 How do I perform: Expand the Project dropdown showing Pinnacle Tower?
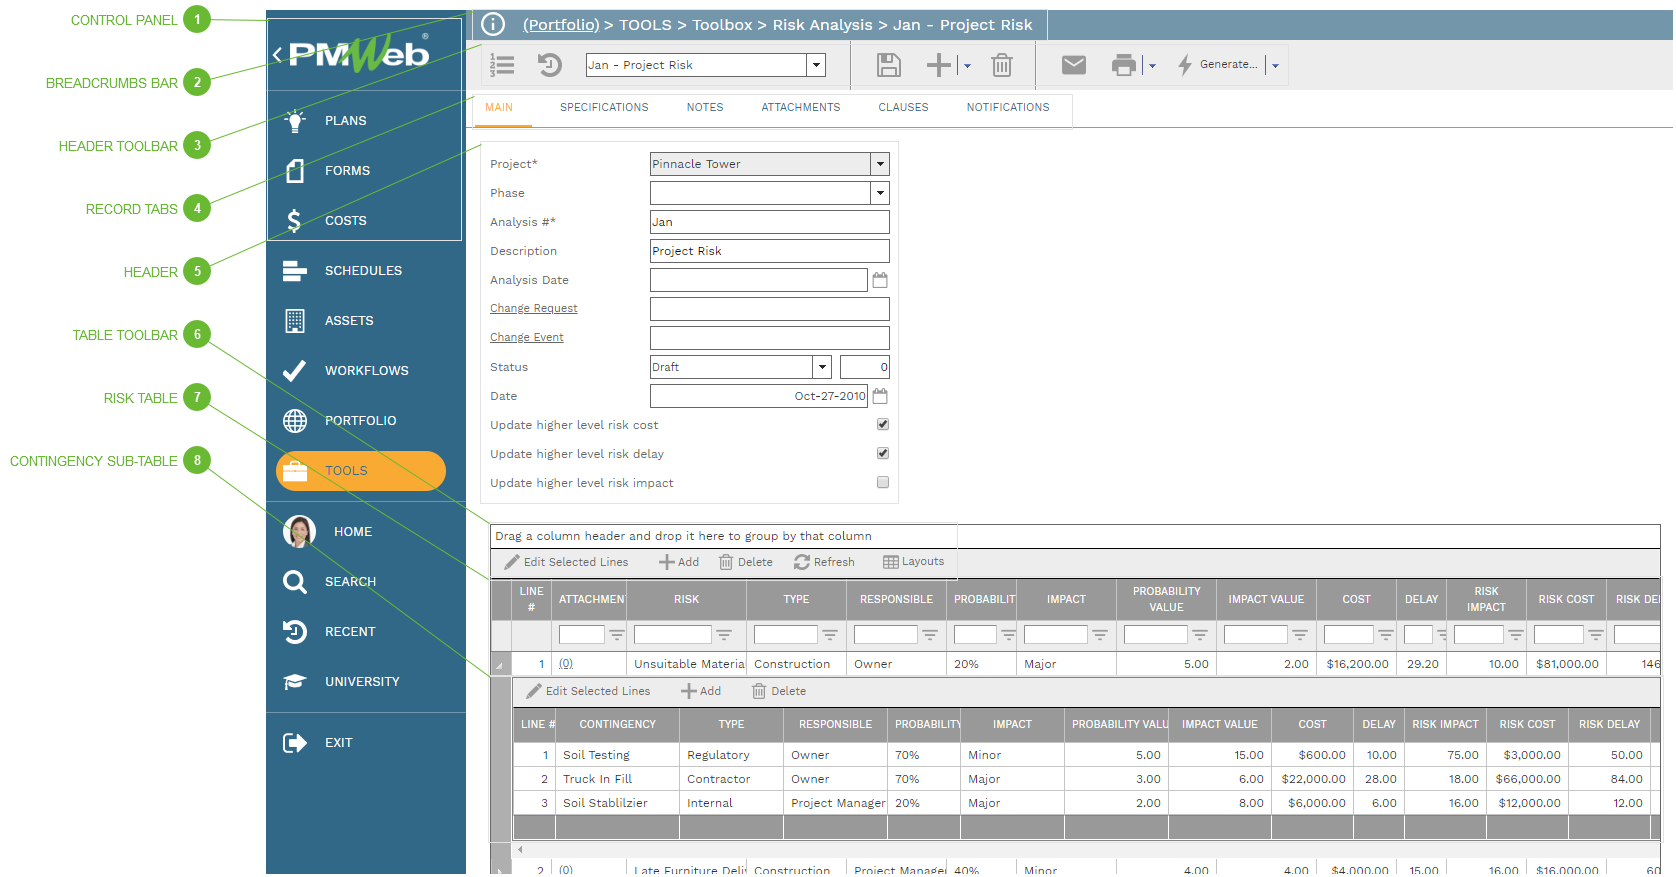click(x=880, y=164)
